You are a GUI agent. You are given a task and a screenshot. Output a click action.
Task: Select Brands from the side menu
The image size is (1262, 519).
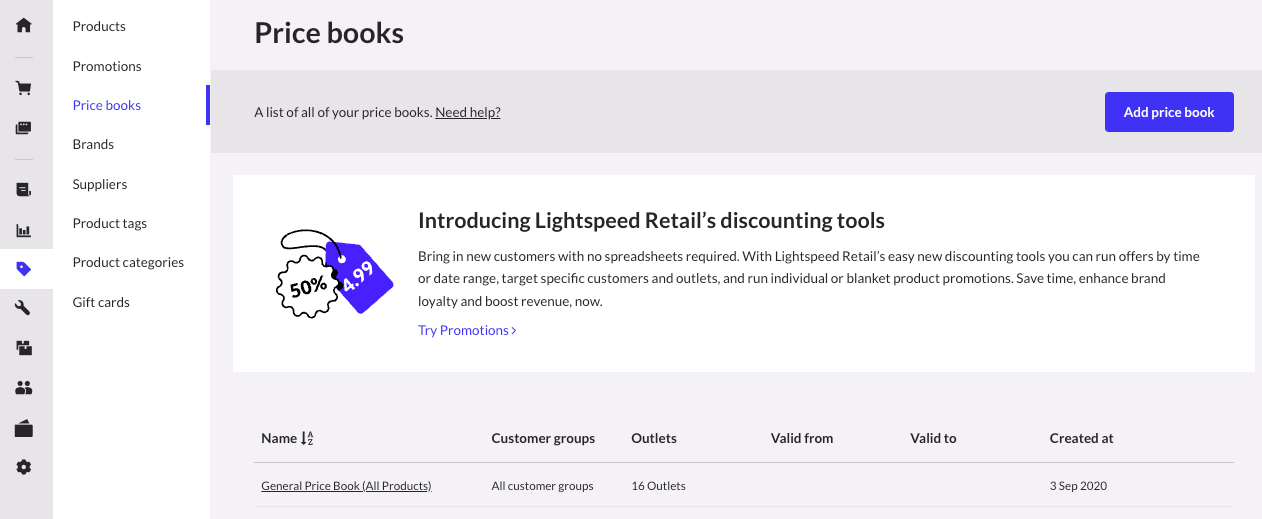tap(93, 144)
